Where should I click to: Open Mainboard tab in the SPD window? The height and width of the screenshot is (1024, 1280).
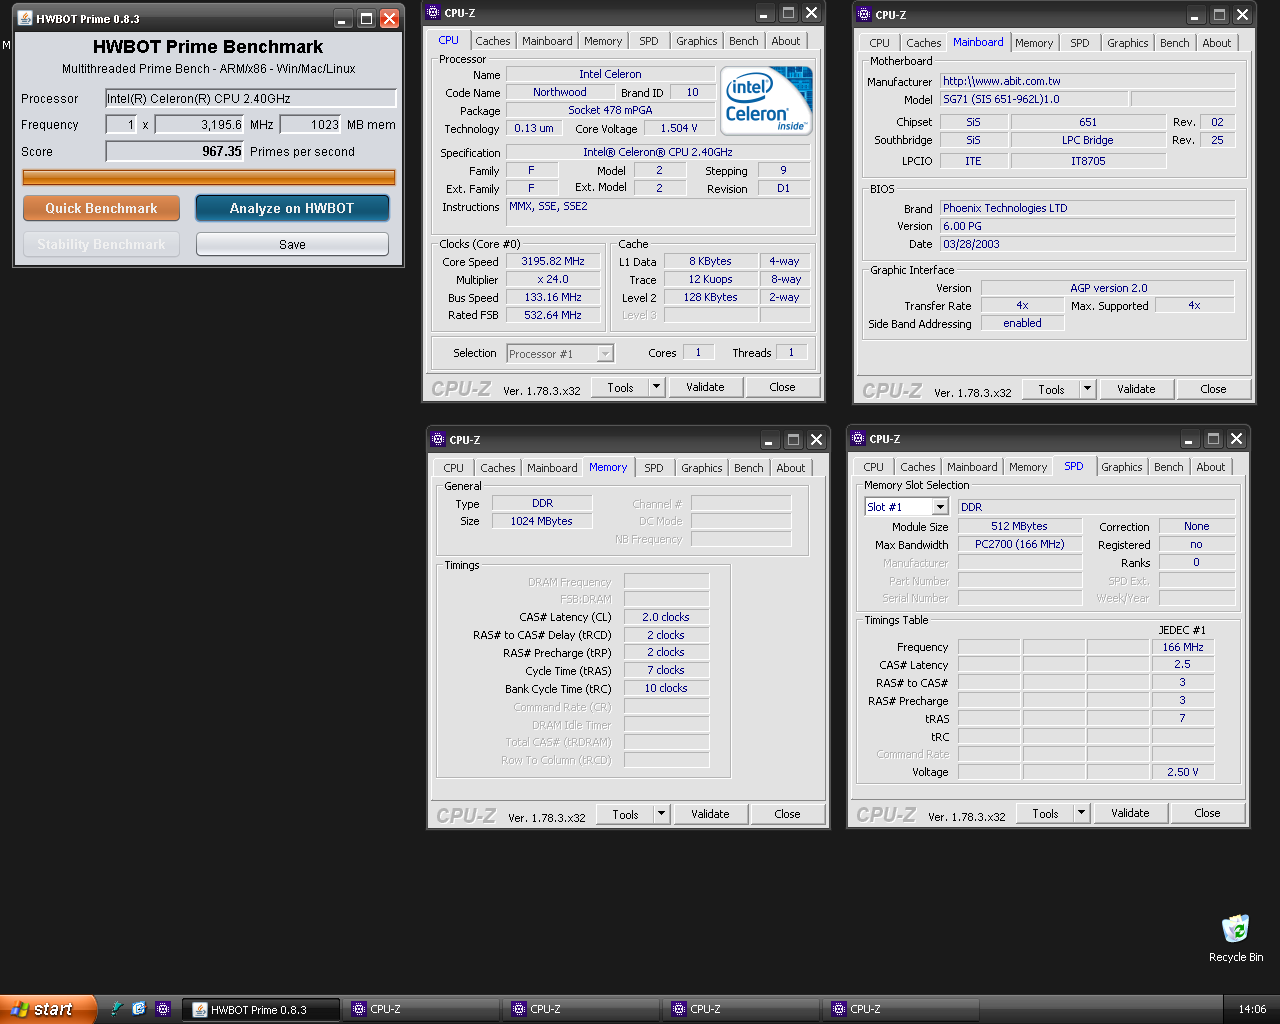[972, 467]
